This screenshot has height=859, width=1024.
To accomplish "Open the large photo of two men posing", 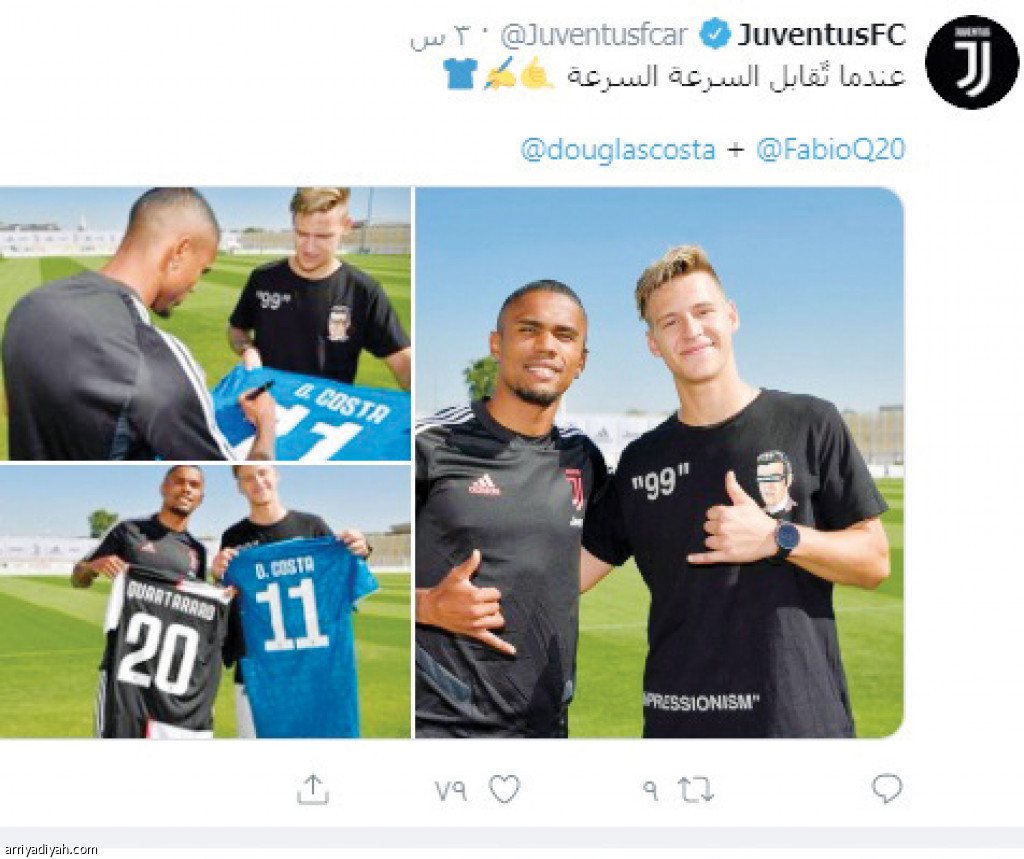I will click(660, 462).
